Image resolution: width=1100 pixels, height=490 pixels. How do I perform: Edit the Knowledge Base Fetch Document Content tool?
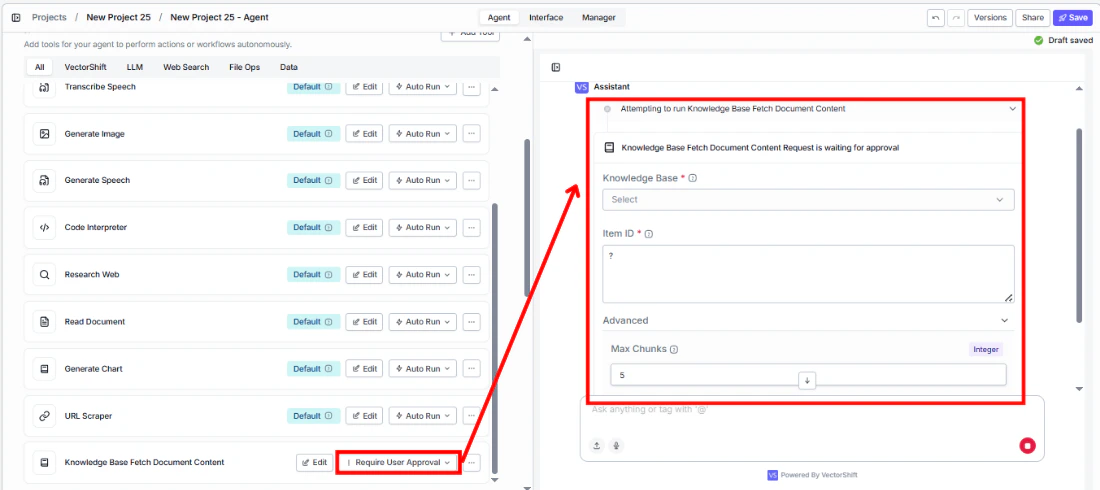pyautogui.click(x=314, y=463)
